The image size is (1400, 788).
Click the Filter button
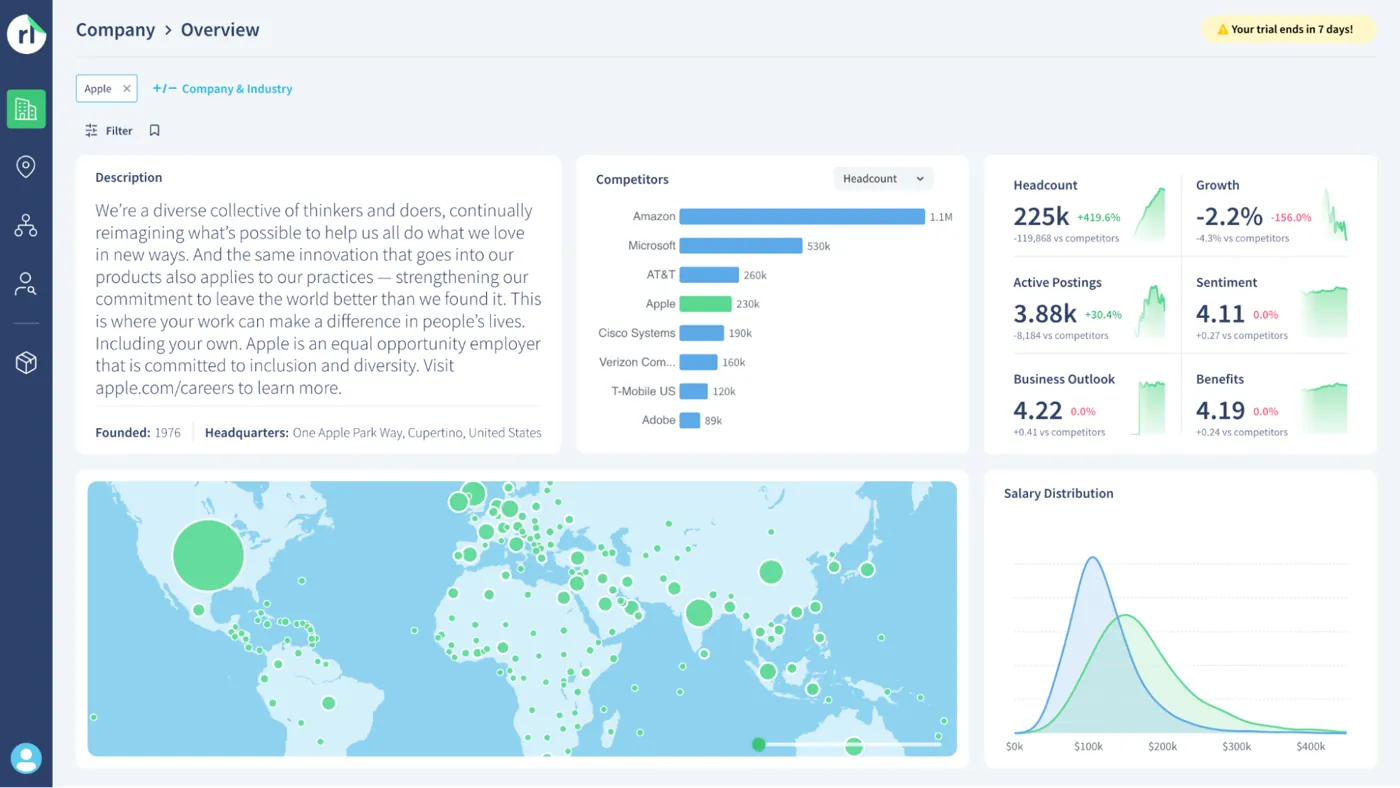click(109, 130)
